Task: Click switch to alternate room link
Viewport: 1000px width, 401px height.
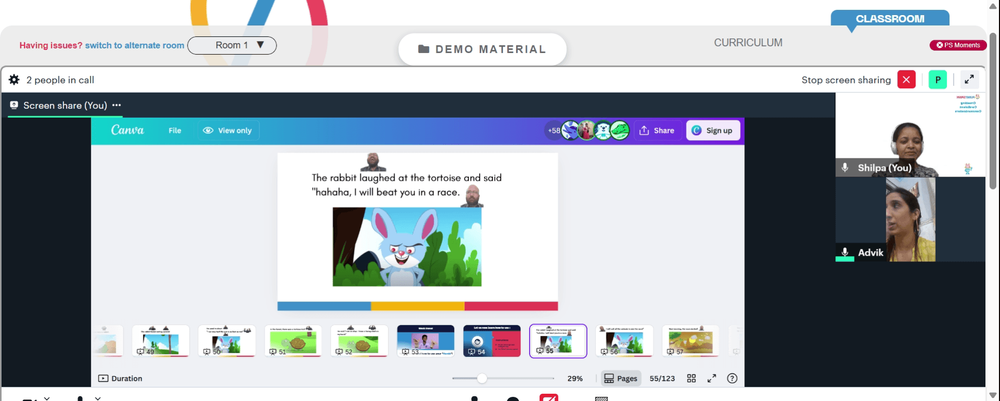Action: pyautogui.click(x=135, y=45)
